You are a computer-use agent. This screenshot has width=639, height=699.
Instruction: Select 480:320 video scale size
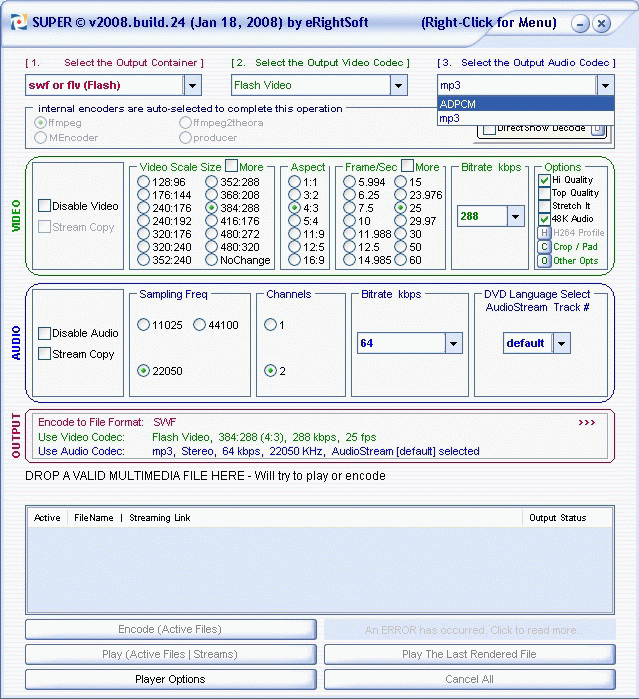point(211,247)
